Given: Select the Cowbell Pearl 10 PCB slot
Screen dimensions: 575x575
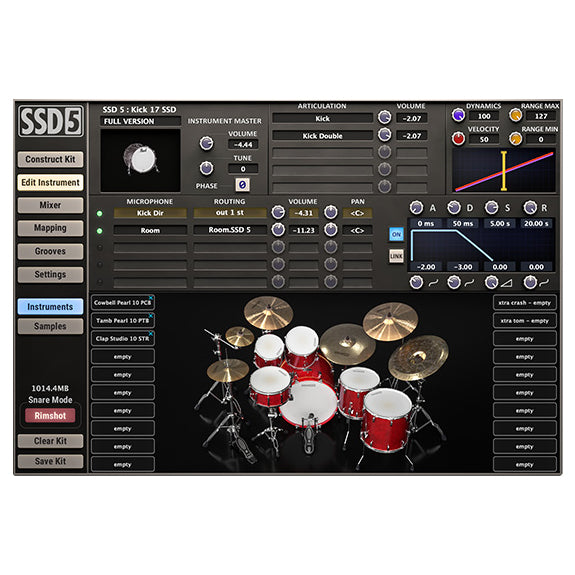Looking at the screenshot, I should point(122,303).
